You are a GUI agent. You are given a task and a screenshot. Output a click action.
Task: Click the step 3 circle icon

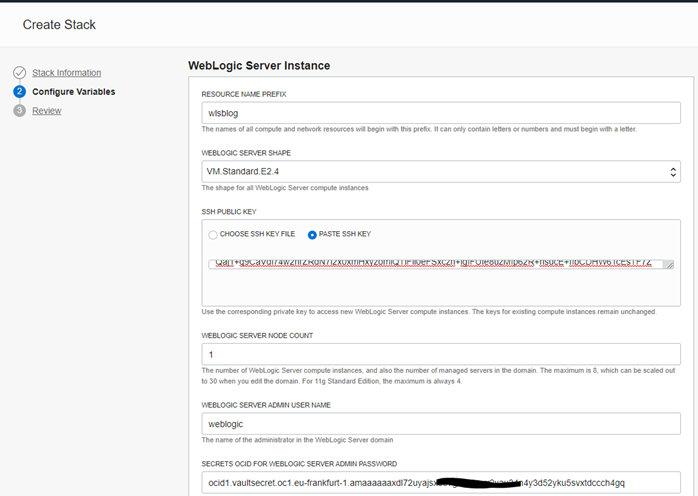(20, 110)
